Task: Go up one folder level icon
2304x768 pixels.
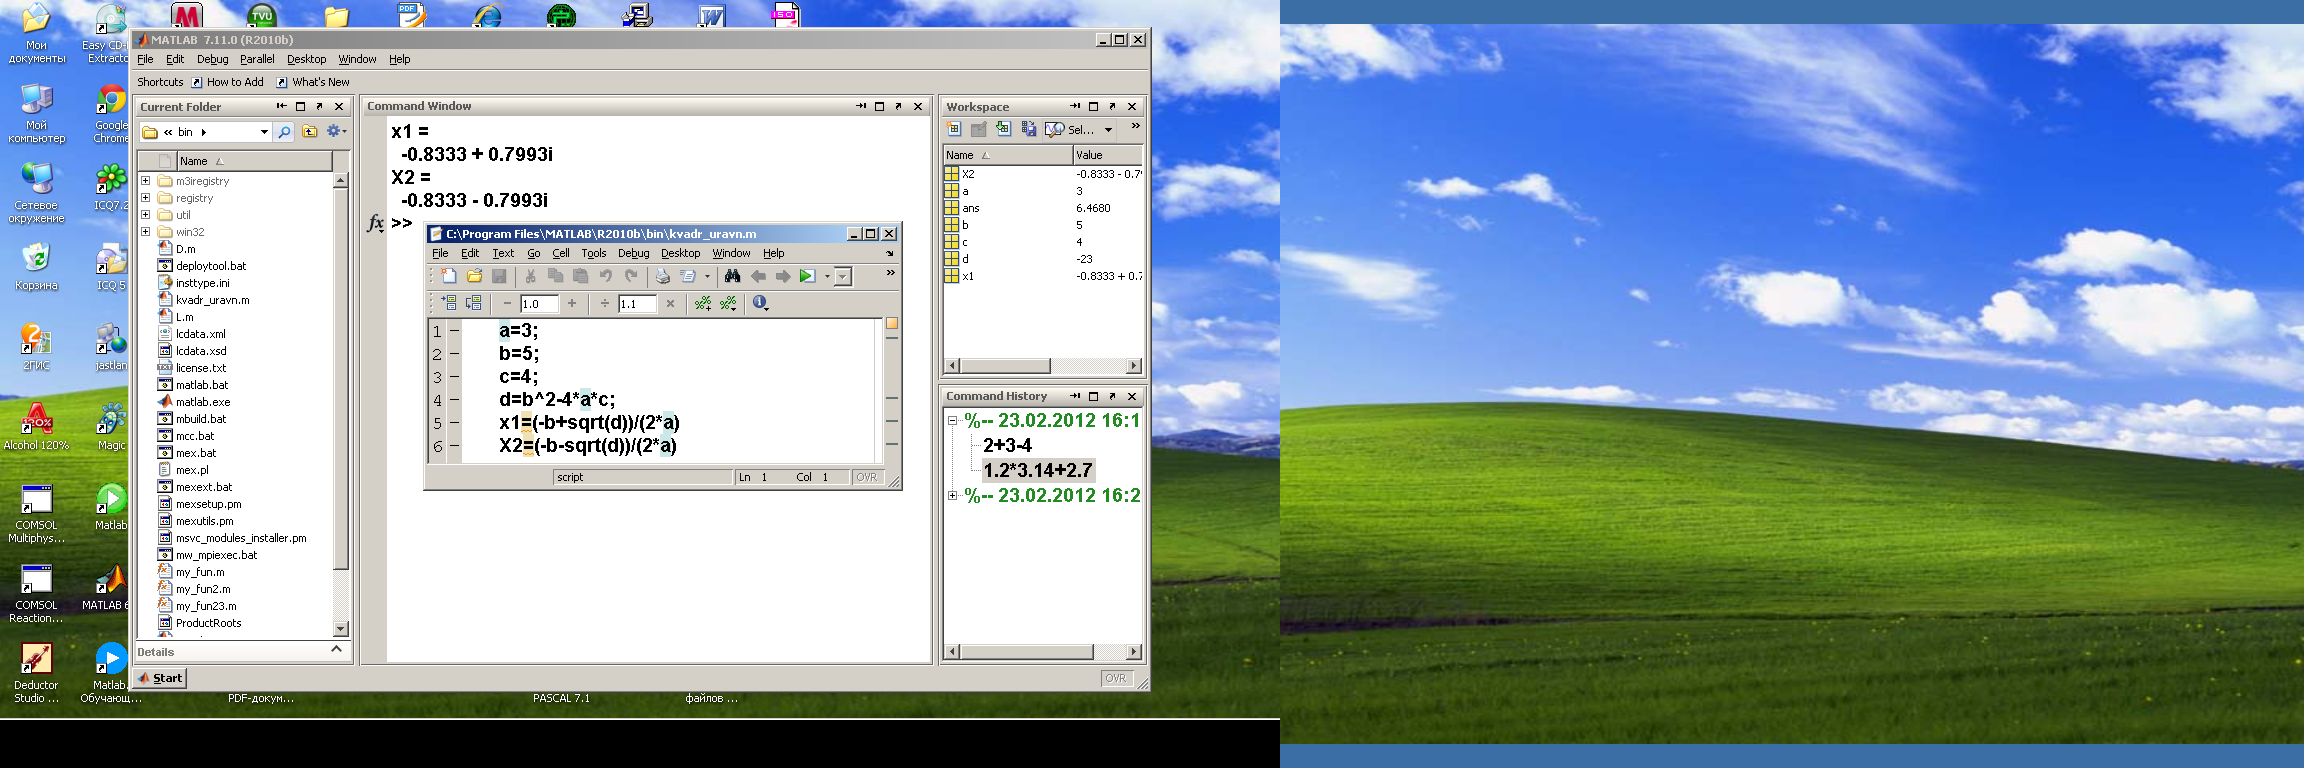Action: click(310, 132)
